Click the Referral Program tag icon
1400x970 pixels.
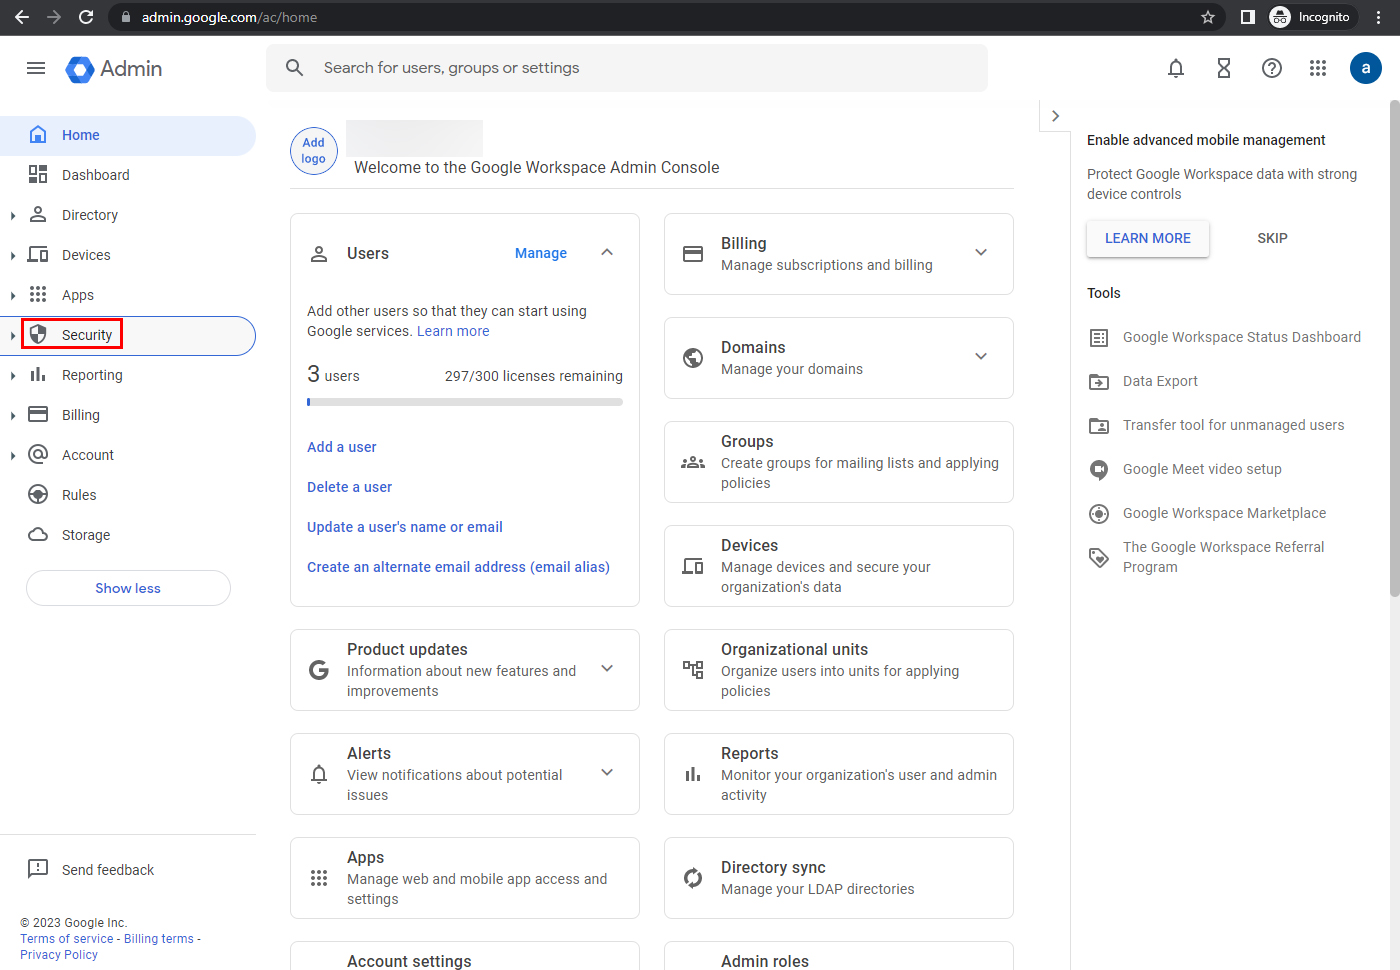(x=1099, y=557)
